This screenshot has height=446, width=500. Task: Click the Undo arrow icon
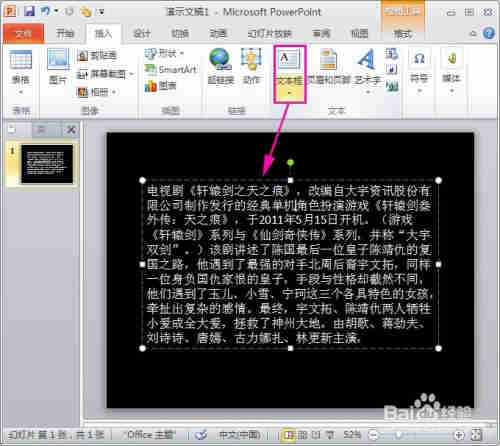45,12
